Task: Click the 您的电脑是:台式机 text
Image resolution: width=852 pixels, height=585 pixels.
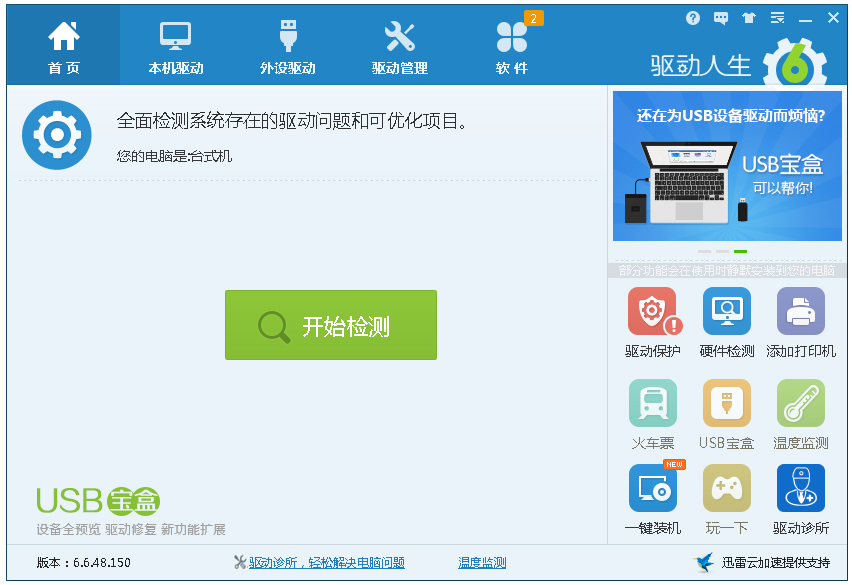Action: (x=174, y=156)
